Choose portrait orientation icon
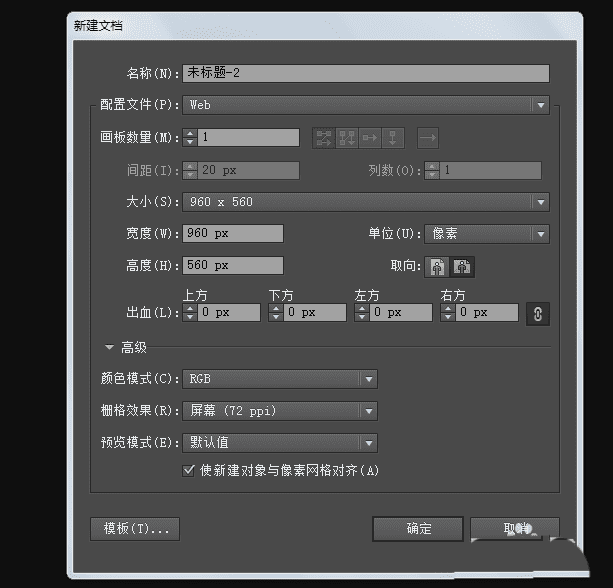Viewport: 613px width, 588px height. [437, 267]
